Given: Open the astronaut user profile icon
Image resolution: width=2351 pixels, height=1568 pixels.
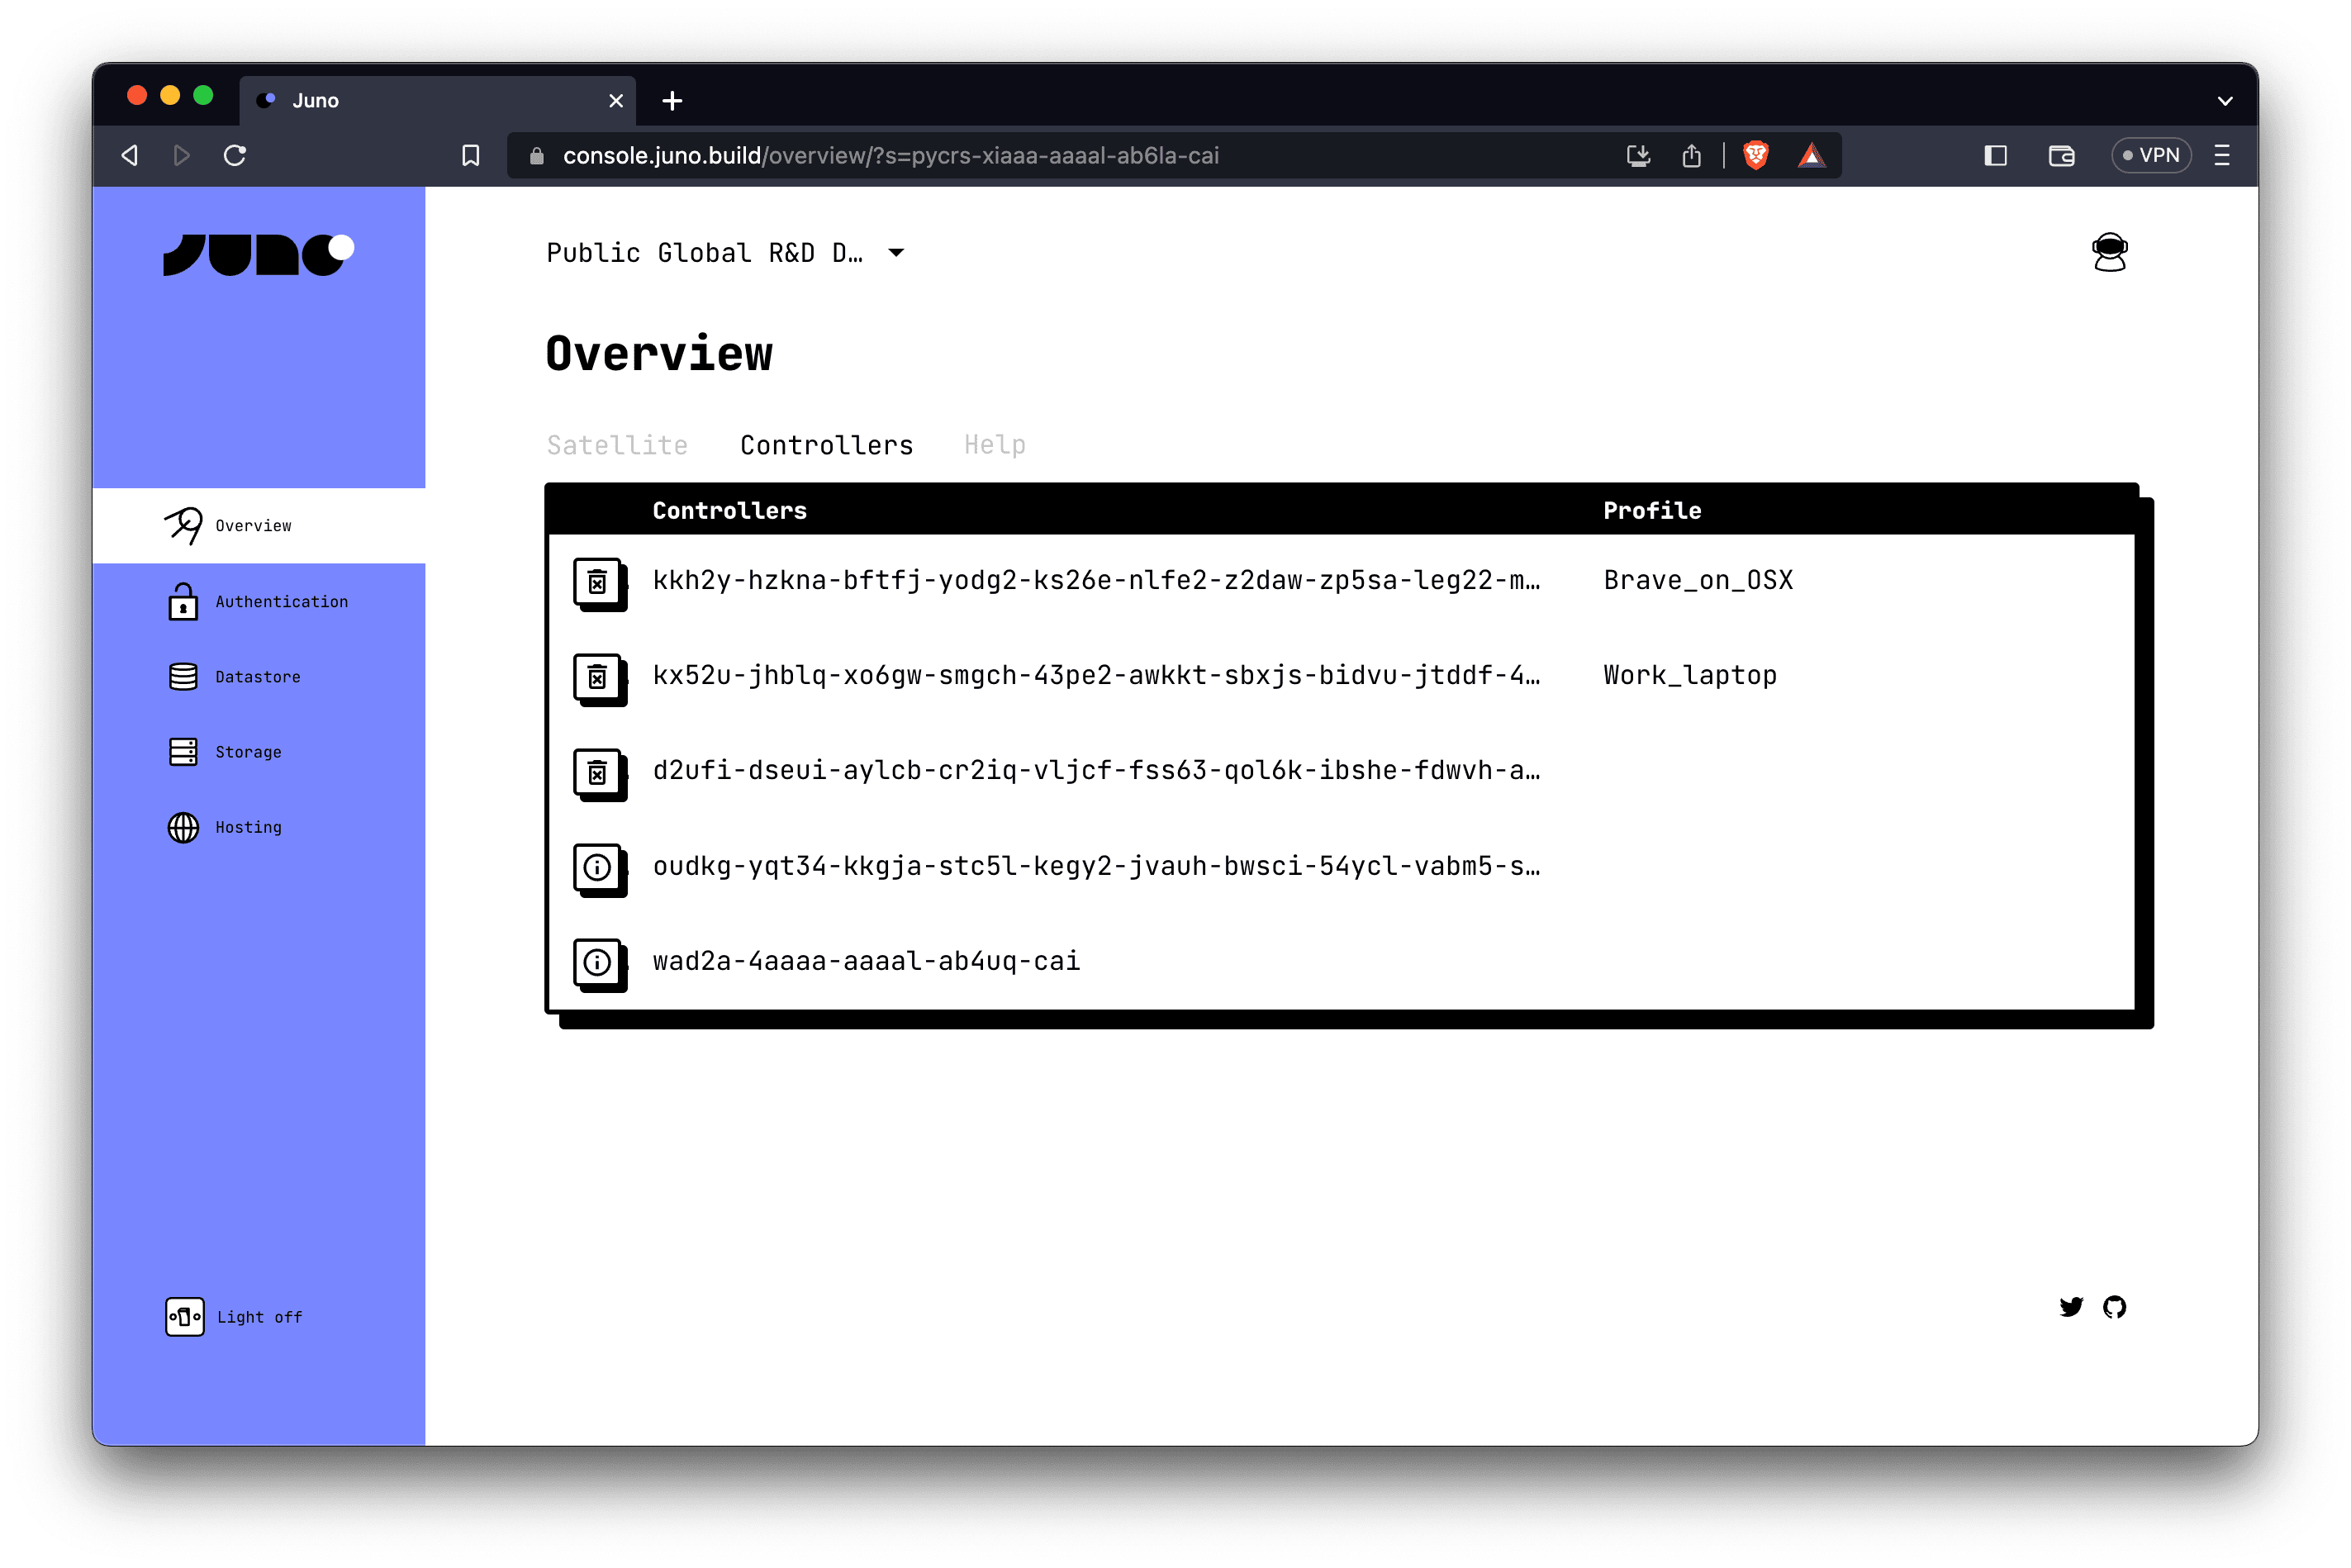Looking at the screenshot, I should pyautogui.click(x=2109, y=252).
